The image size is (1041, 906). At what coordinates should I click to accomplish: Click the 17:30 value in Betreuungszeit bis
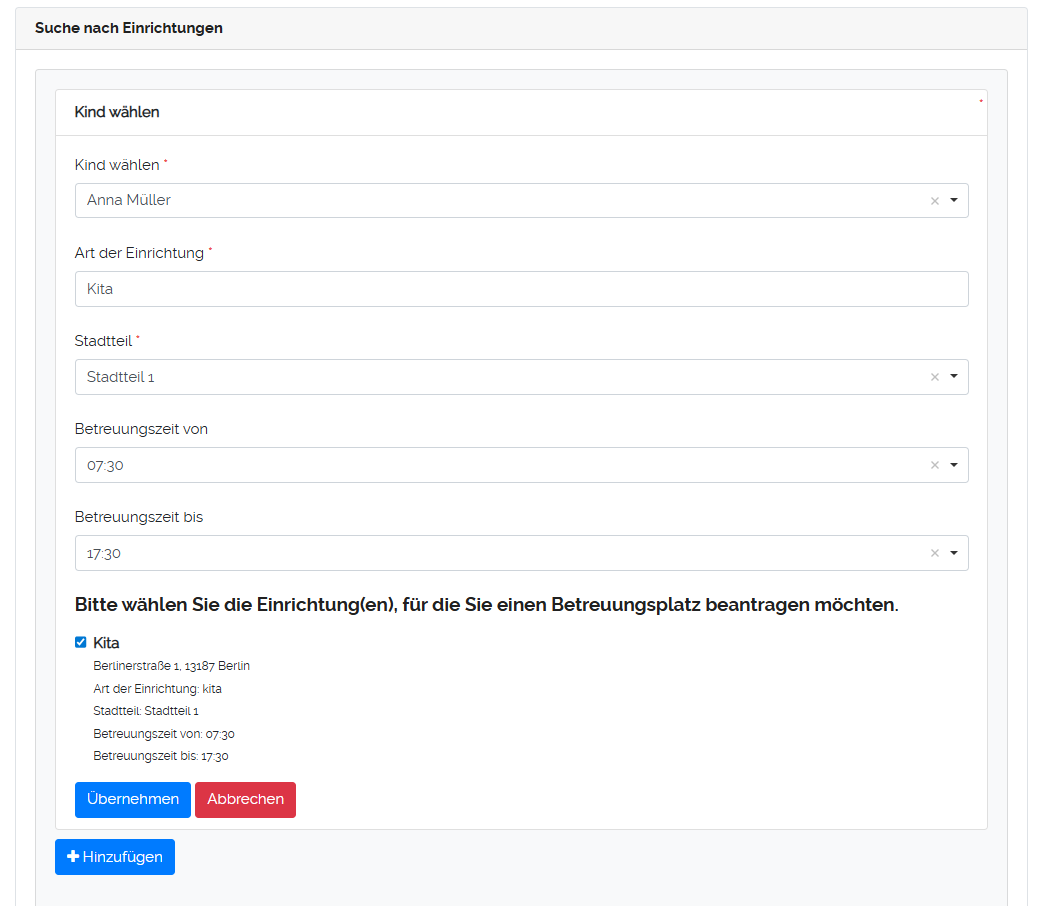(104, 553)
